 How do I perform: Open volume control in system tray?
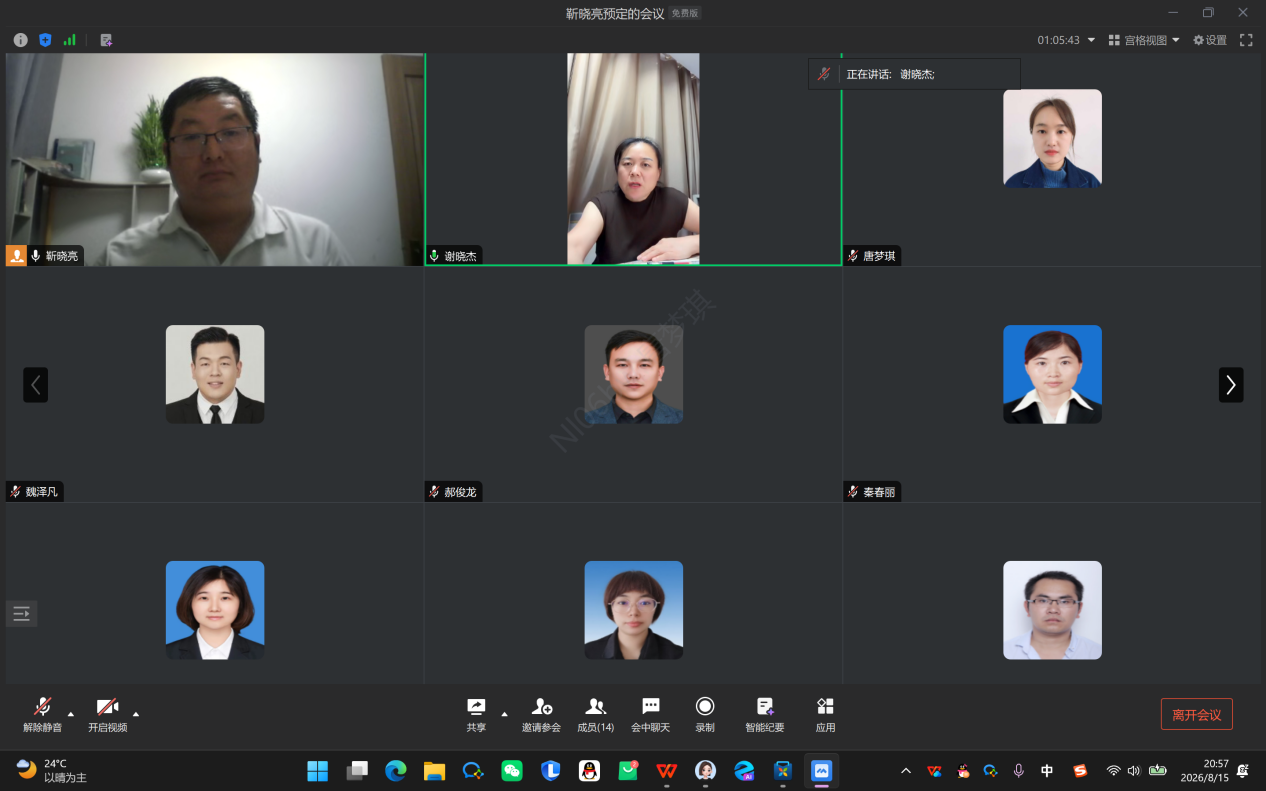pyautogui.click(x=1134, y=770)
